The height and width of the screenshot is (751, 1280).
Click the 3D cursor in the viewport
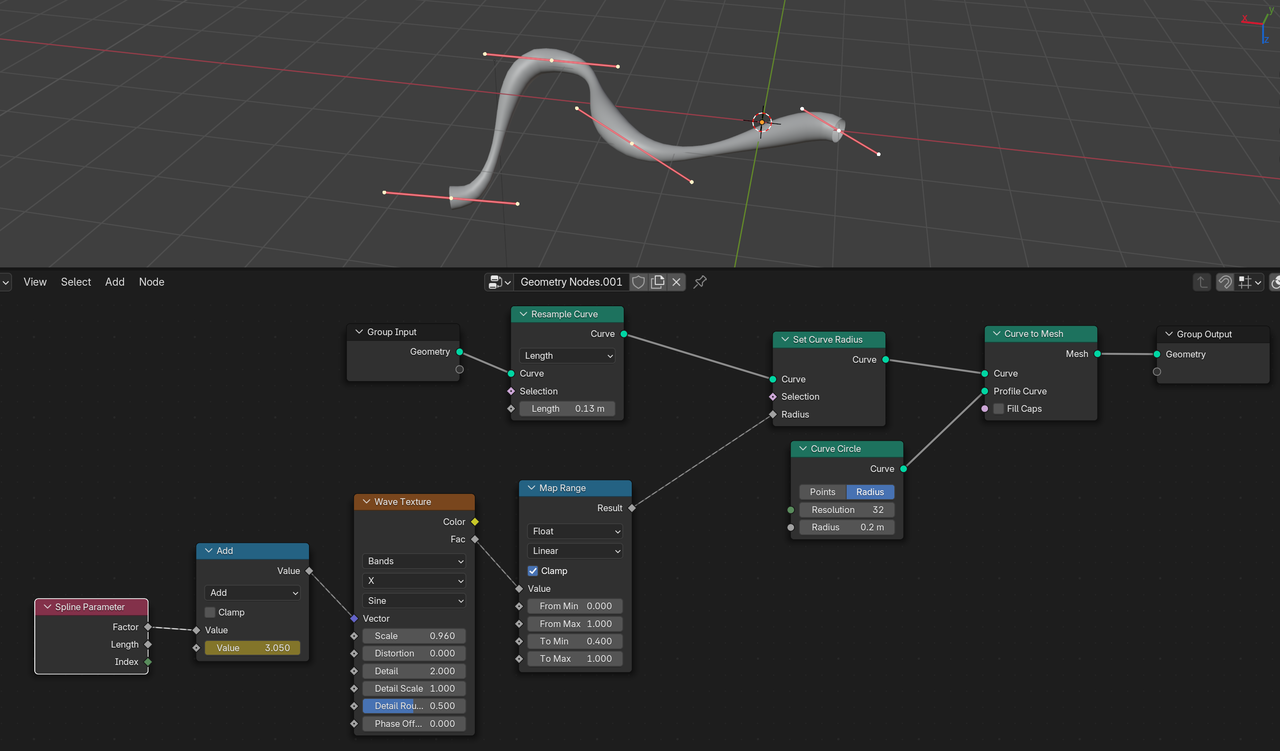762,122
